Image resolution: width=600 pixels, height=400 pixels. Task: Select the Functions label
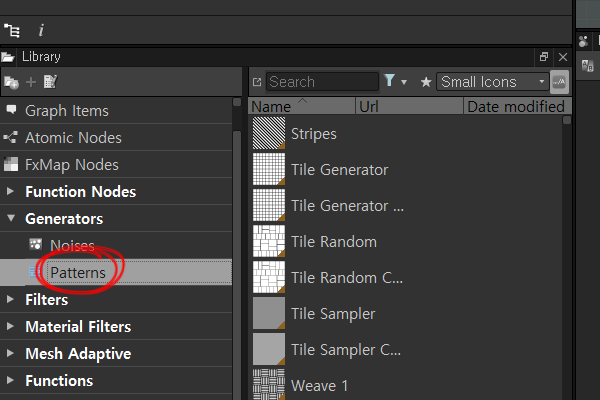(x=59, y=381)
